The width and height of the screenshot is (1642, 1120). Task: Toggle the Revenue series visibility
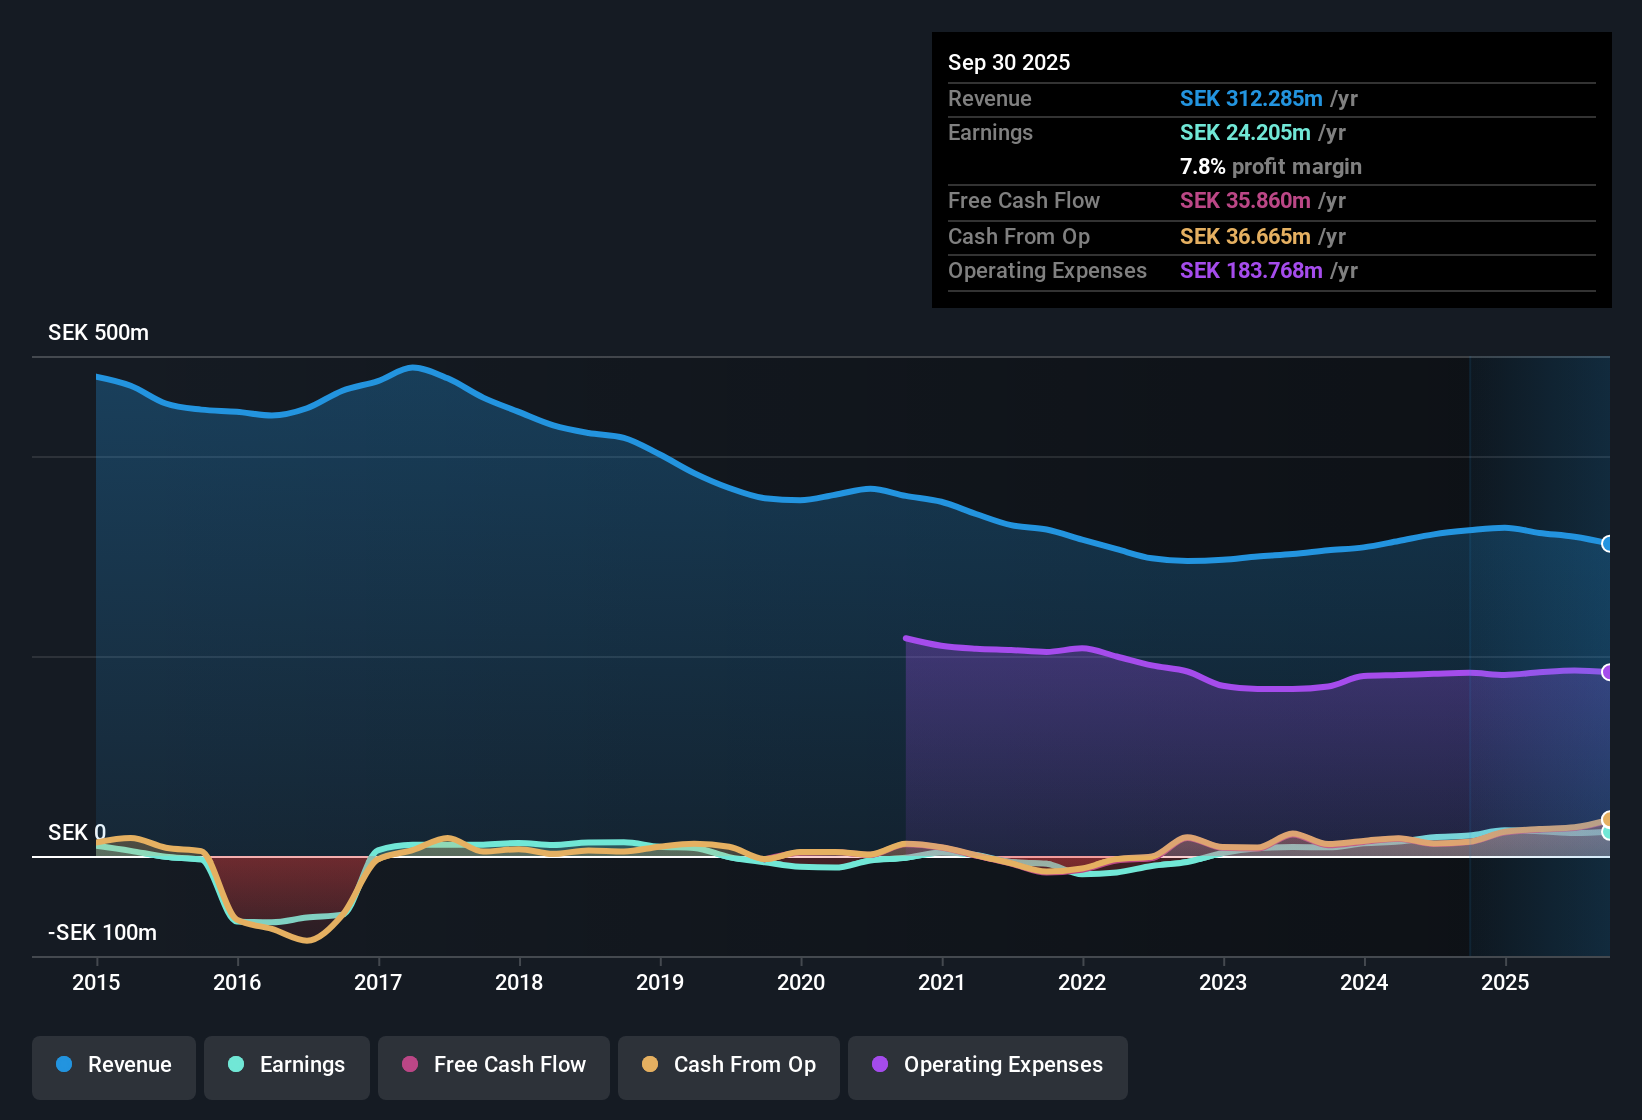113,1065
